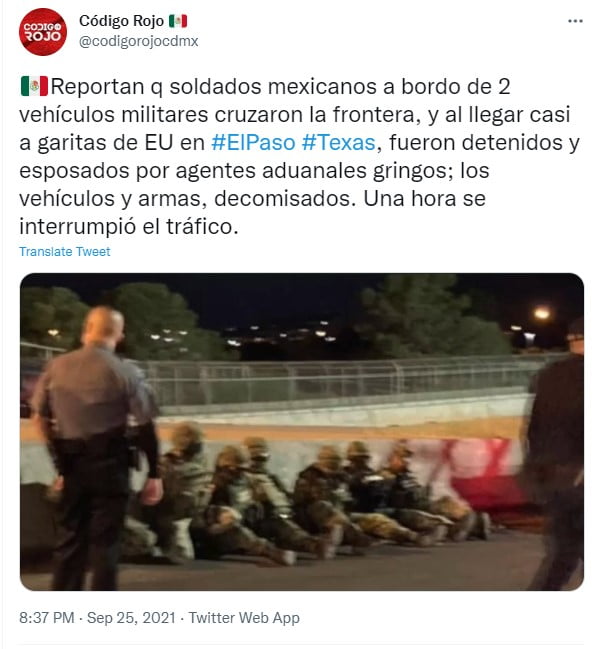This screenshot has height=649, width=600.
Task: Visit the @codigorojocdmx handle
Action: click(x=139, y=41)
